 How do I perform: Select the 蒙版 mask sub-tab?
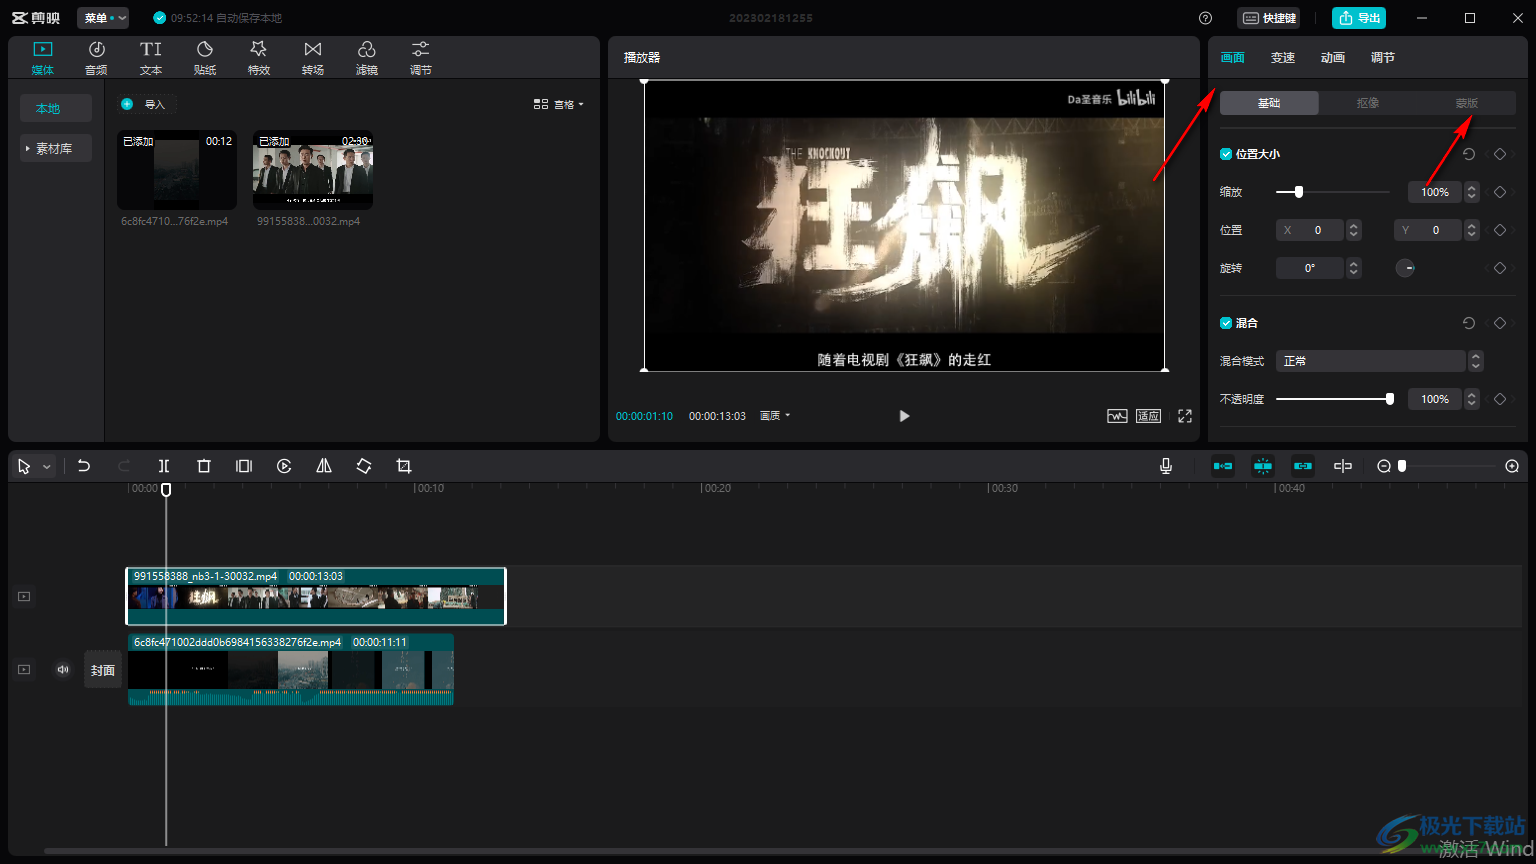click(x=1467, y=103)
